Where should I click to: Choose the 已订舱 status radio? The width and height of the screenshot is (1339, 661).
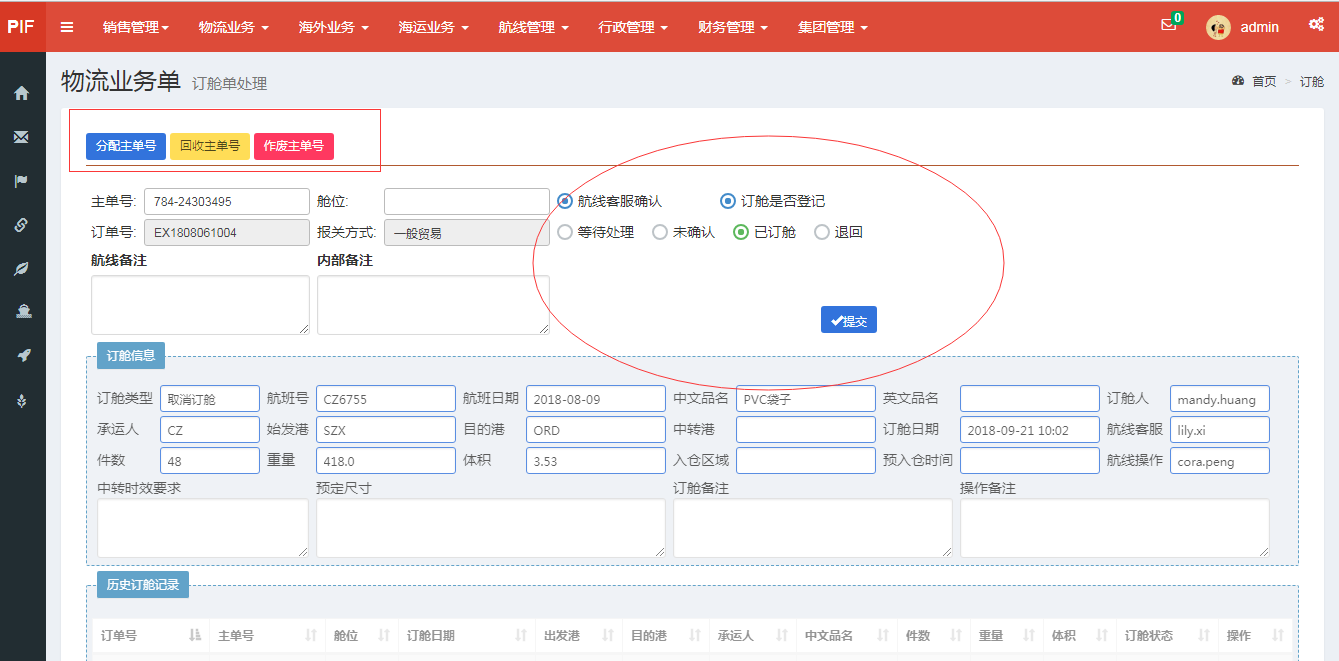tap(741, 232)
